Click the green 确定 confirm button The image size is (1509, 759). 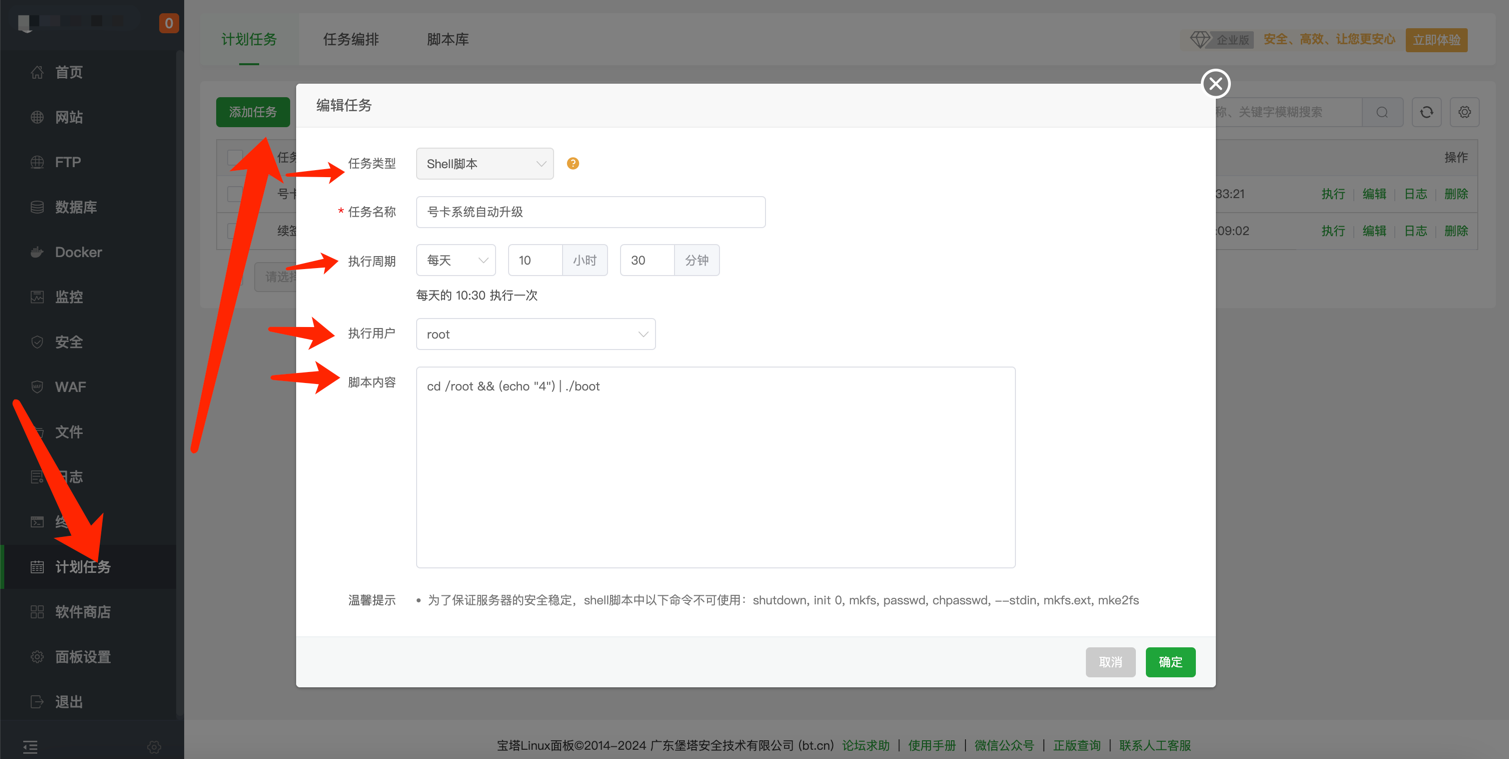[1170, 662]
